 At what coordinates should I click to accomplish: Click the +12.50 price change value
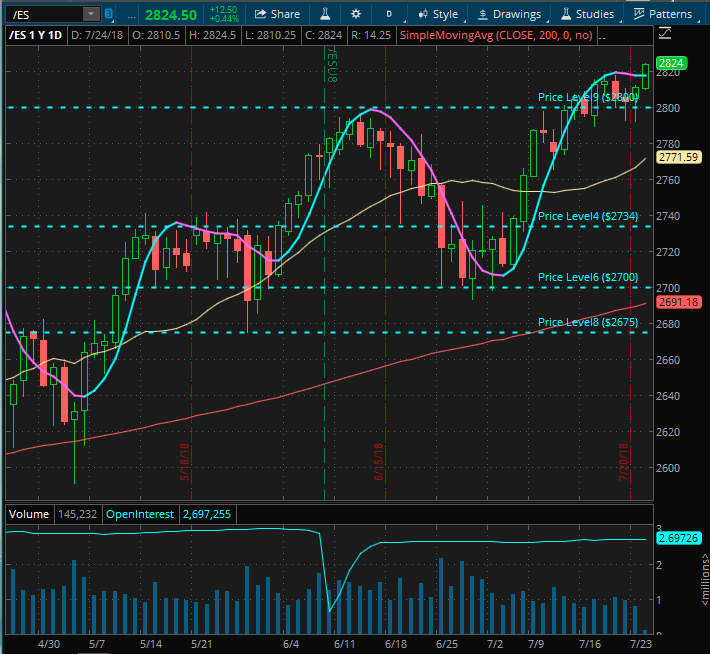tap(224, 10)
